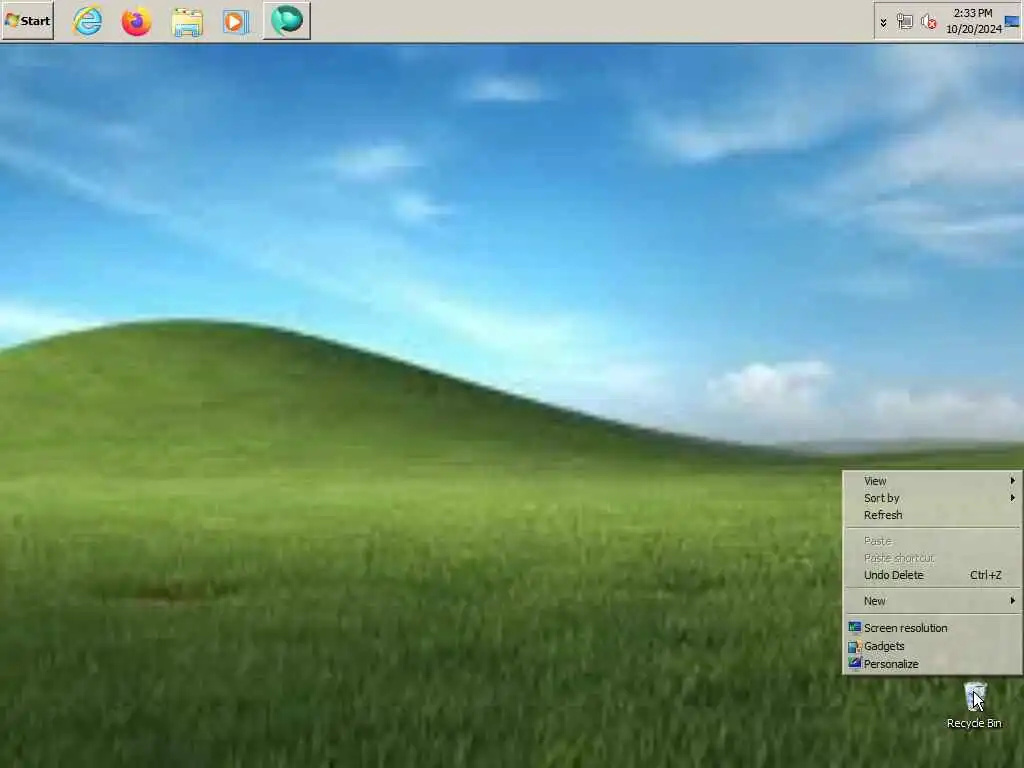This screenshot has height=768, width=1024.
Task: Open the network status tray icon
Action: point(904,22)
